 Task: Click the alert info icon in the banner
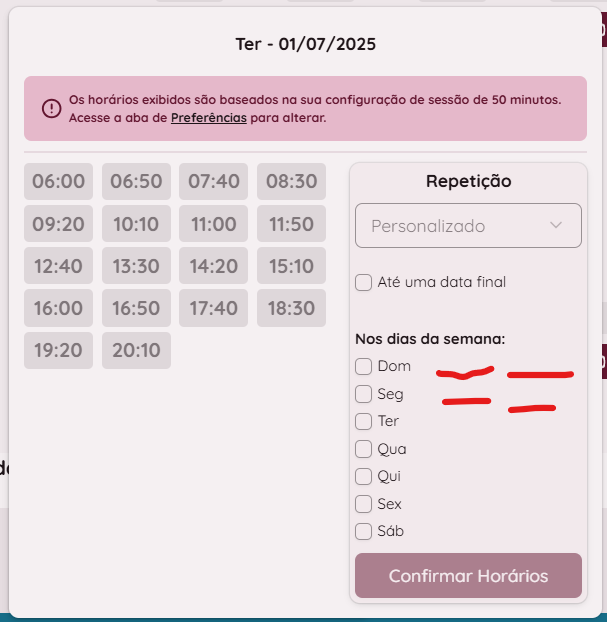[51, 108]
